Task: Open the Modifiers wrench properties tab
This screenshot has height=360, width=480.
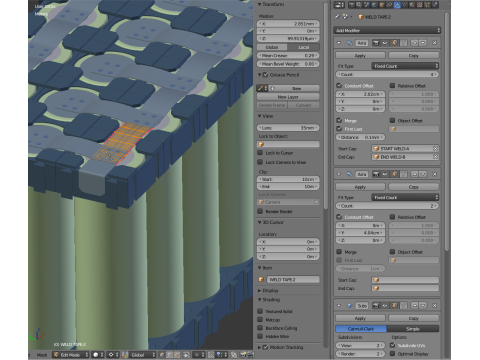Action: pyautogui.click(x=397, y=5)
